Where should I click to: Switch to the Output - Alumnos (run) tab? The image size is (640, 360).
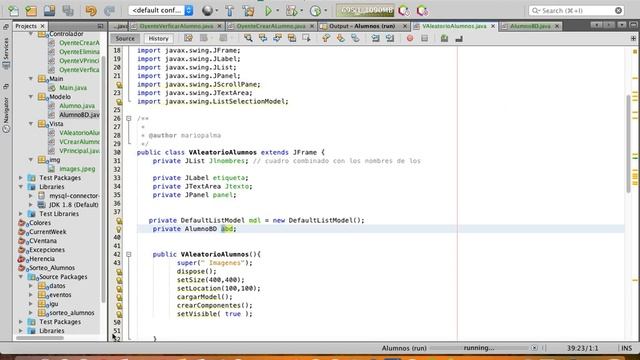(362, 26)
